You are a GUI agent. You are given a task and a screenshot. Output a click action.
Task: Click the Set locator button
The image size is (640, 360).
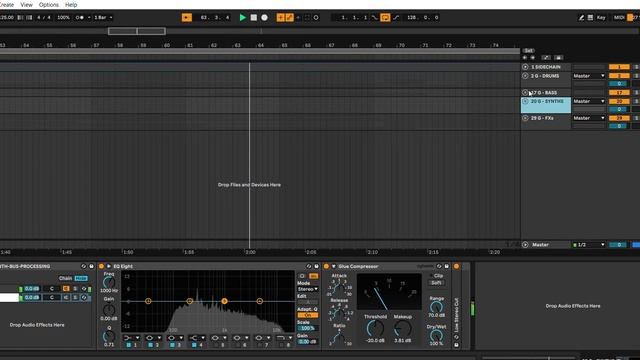click(528, 51)
